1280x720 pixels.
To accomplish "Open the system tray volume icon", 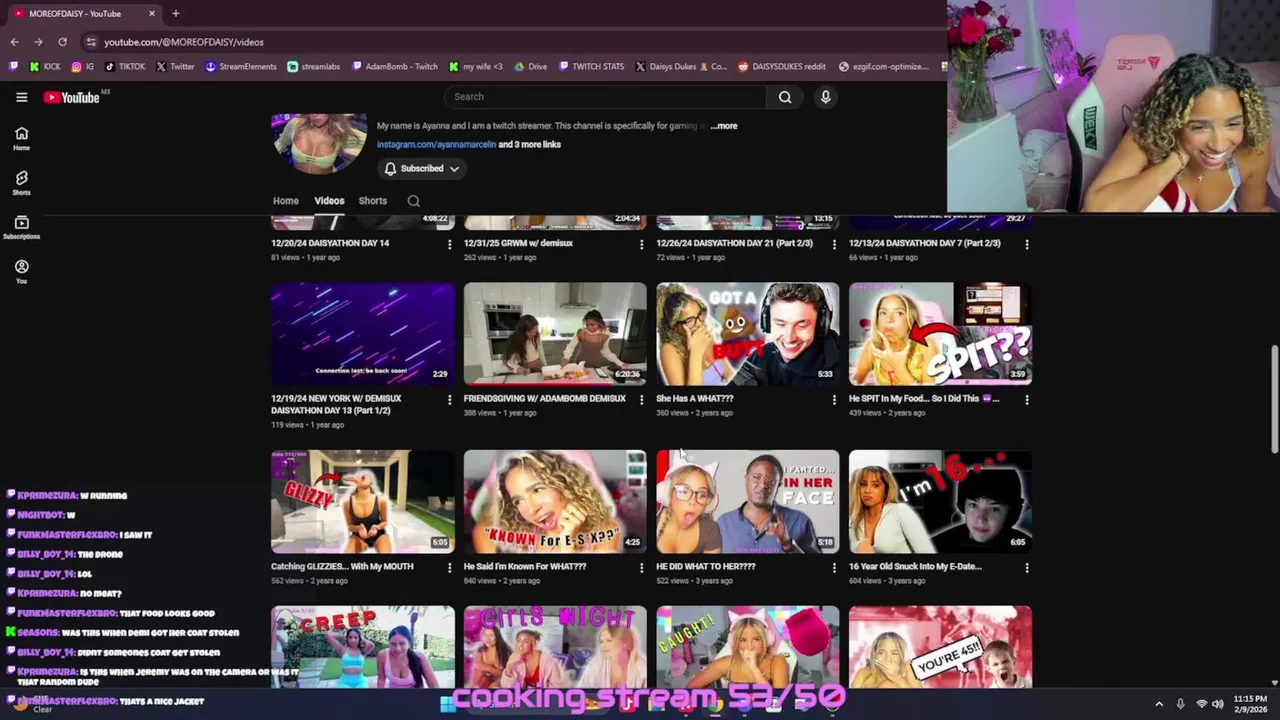I will 1217,704.
